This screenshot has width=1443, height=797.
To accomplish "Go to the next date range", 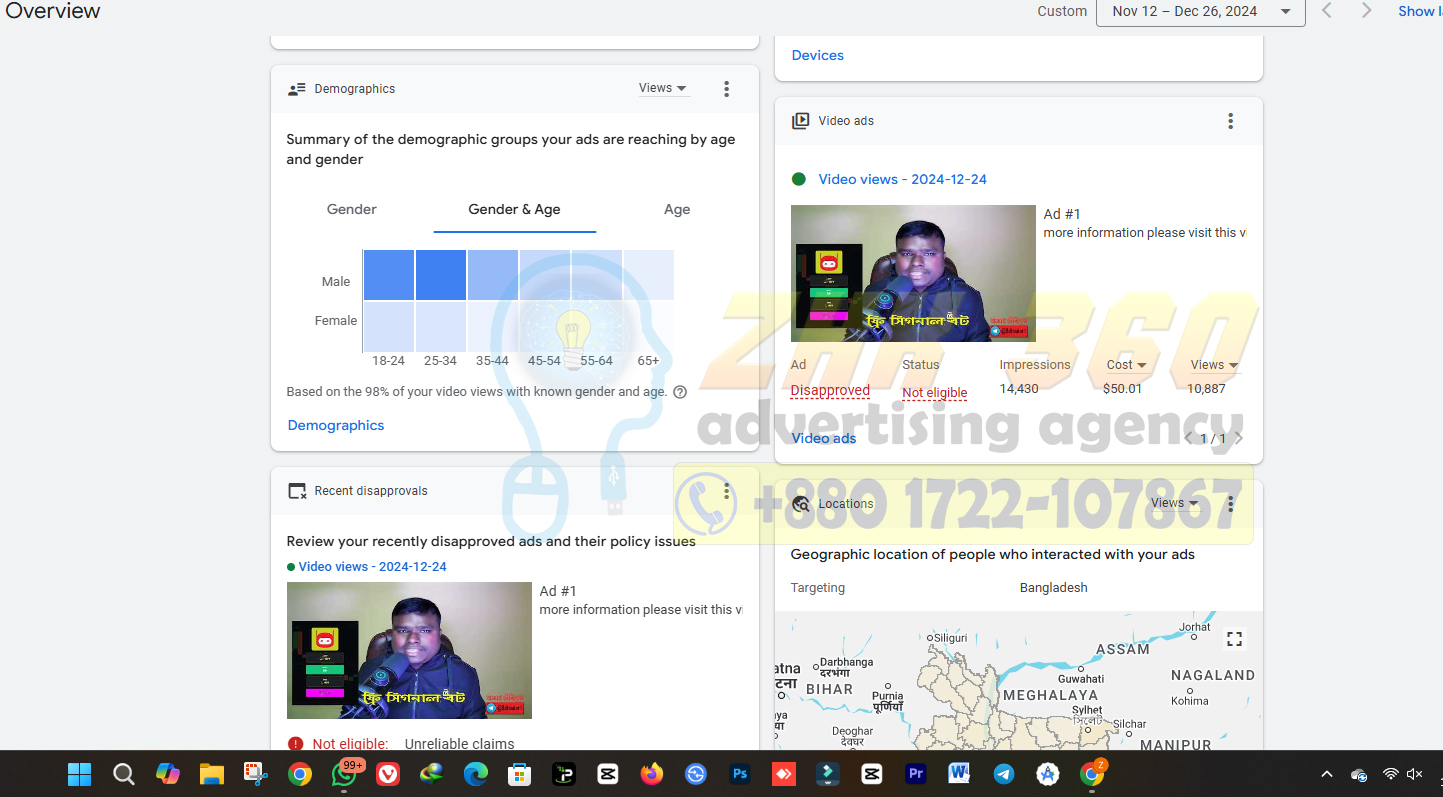I will (x=1366, y=11).
